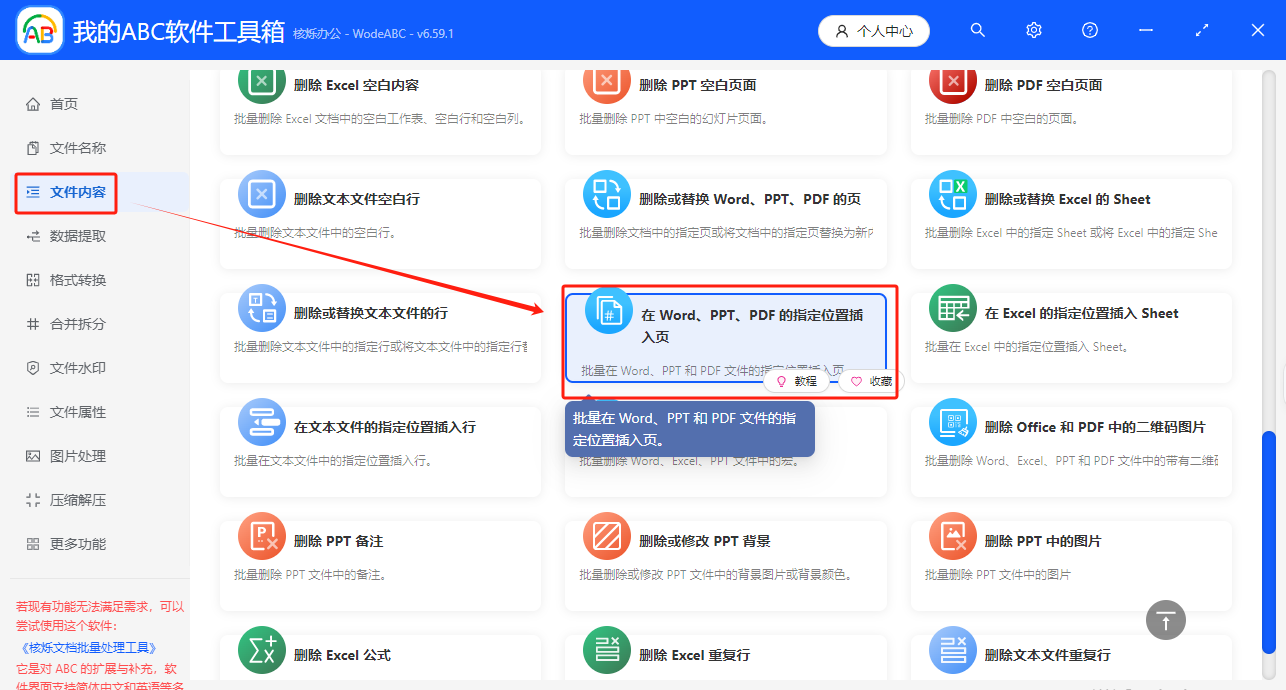Select the 删除 PPT 备注 tool icon

(x=261, y=536)
